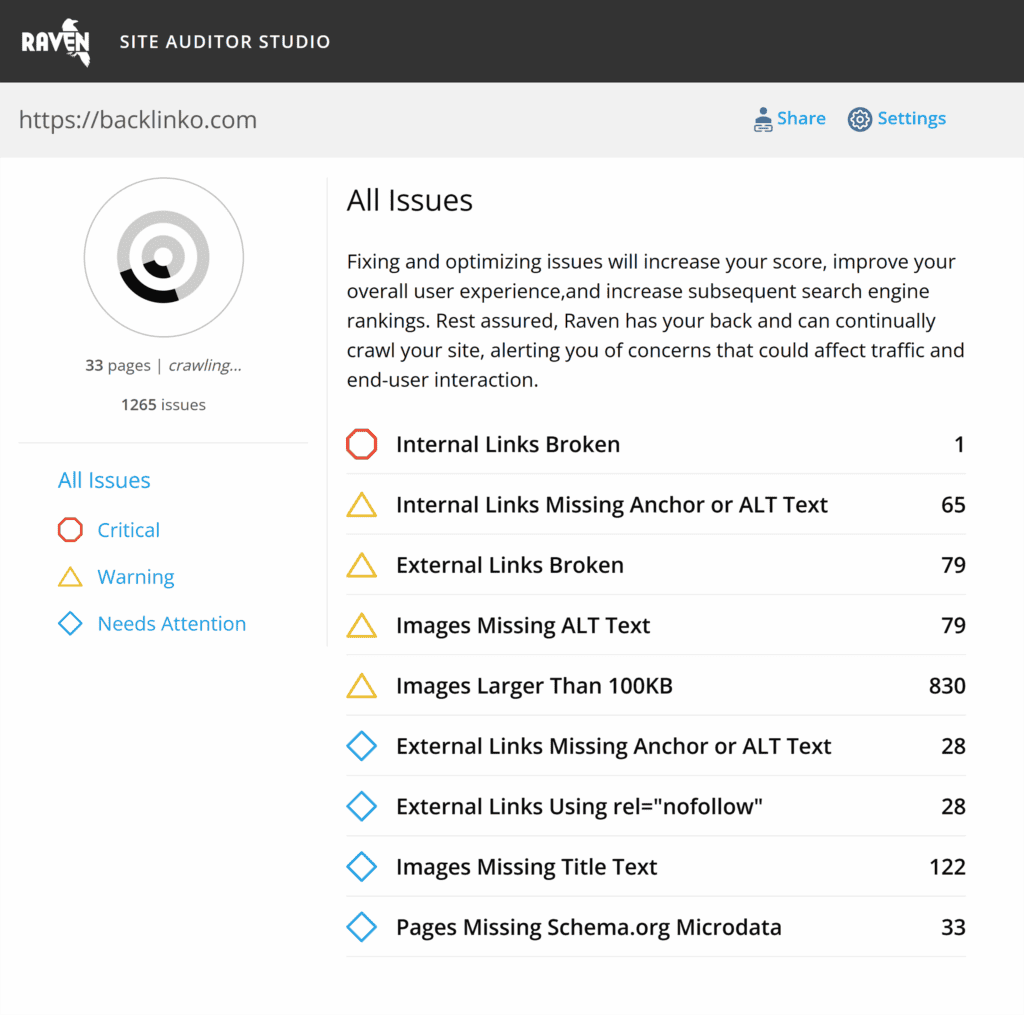Click the warning triangle beside External Links Broken
The width and height of the screenshot is (1024, 1015).
[x=361, y=565]
